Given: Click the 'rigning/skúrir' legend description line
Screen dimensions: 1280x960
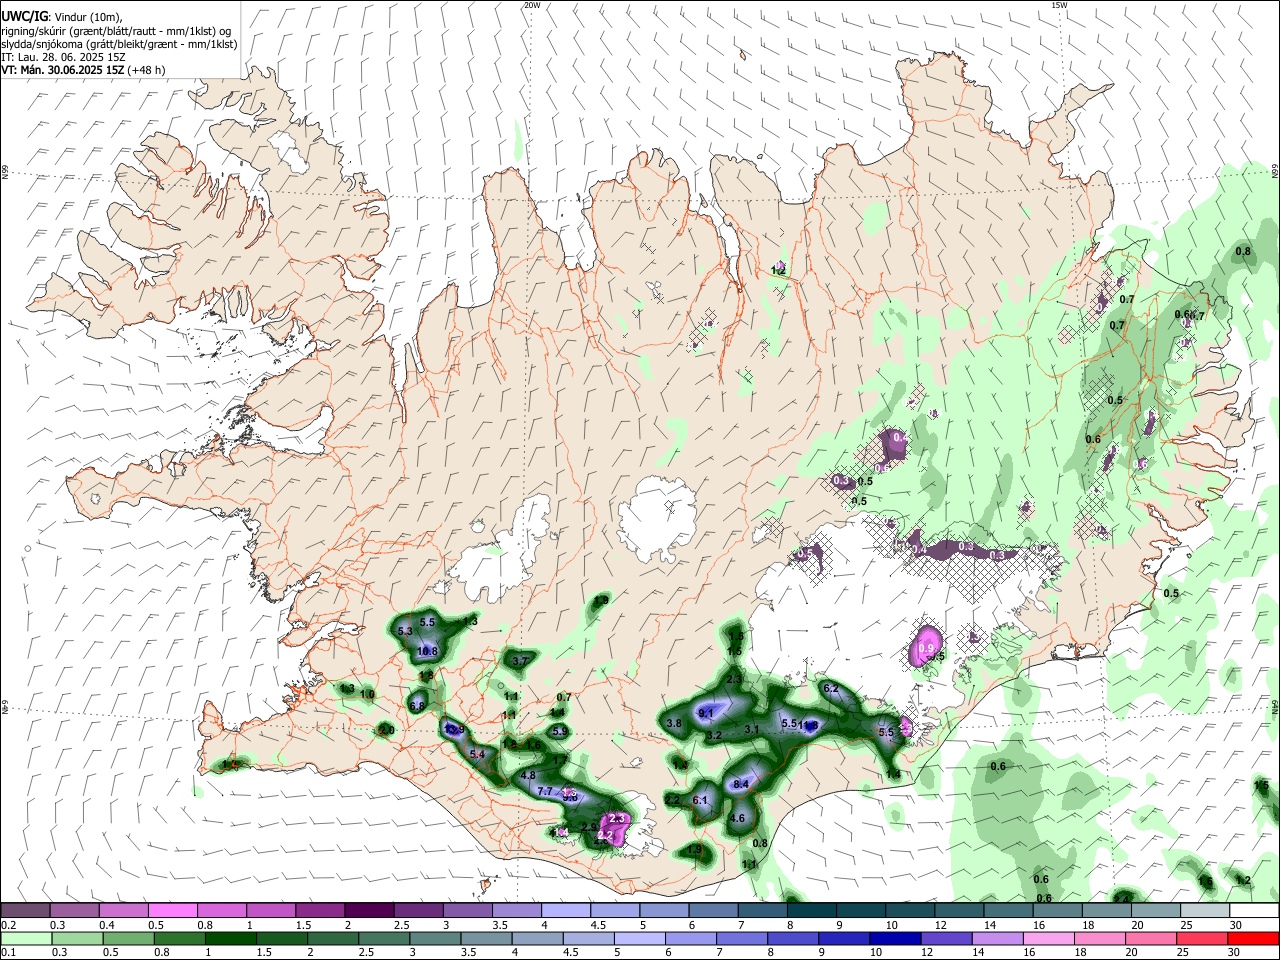Looking at the screenshot, I should 115,31.
